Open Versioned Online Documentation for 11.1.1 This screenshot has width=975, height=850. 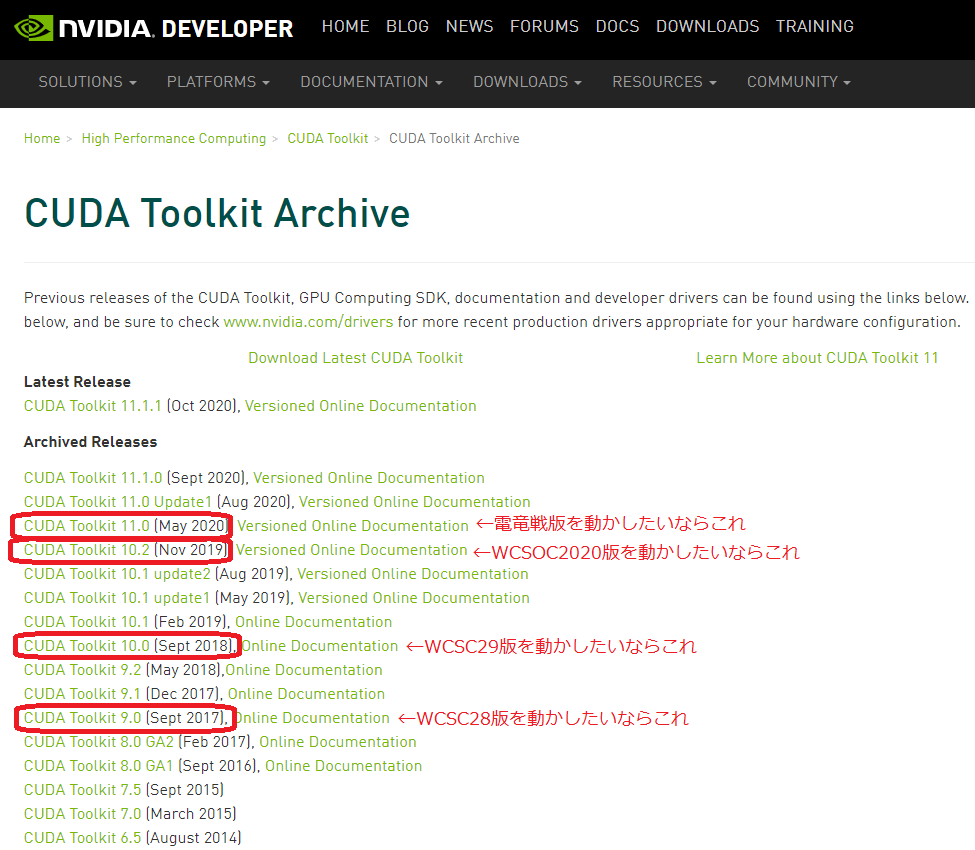(x=361, y=406)
